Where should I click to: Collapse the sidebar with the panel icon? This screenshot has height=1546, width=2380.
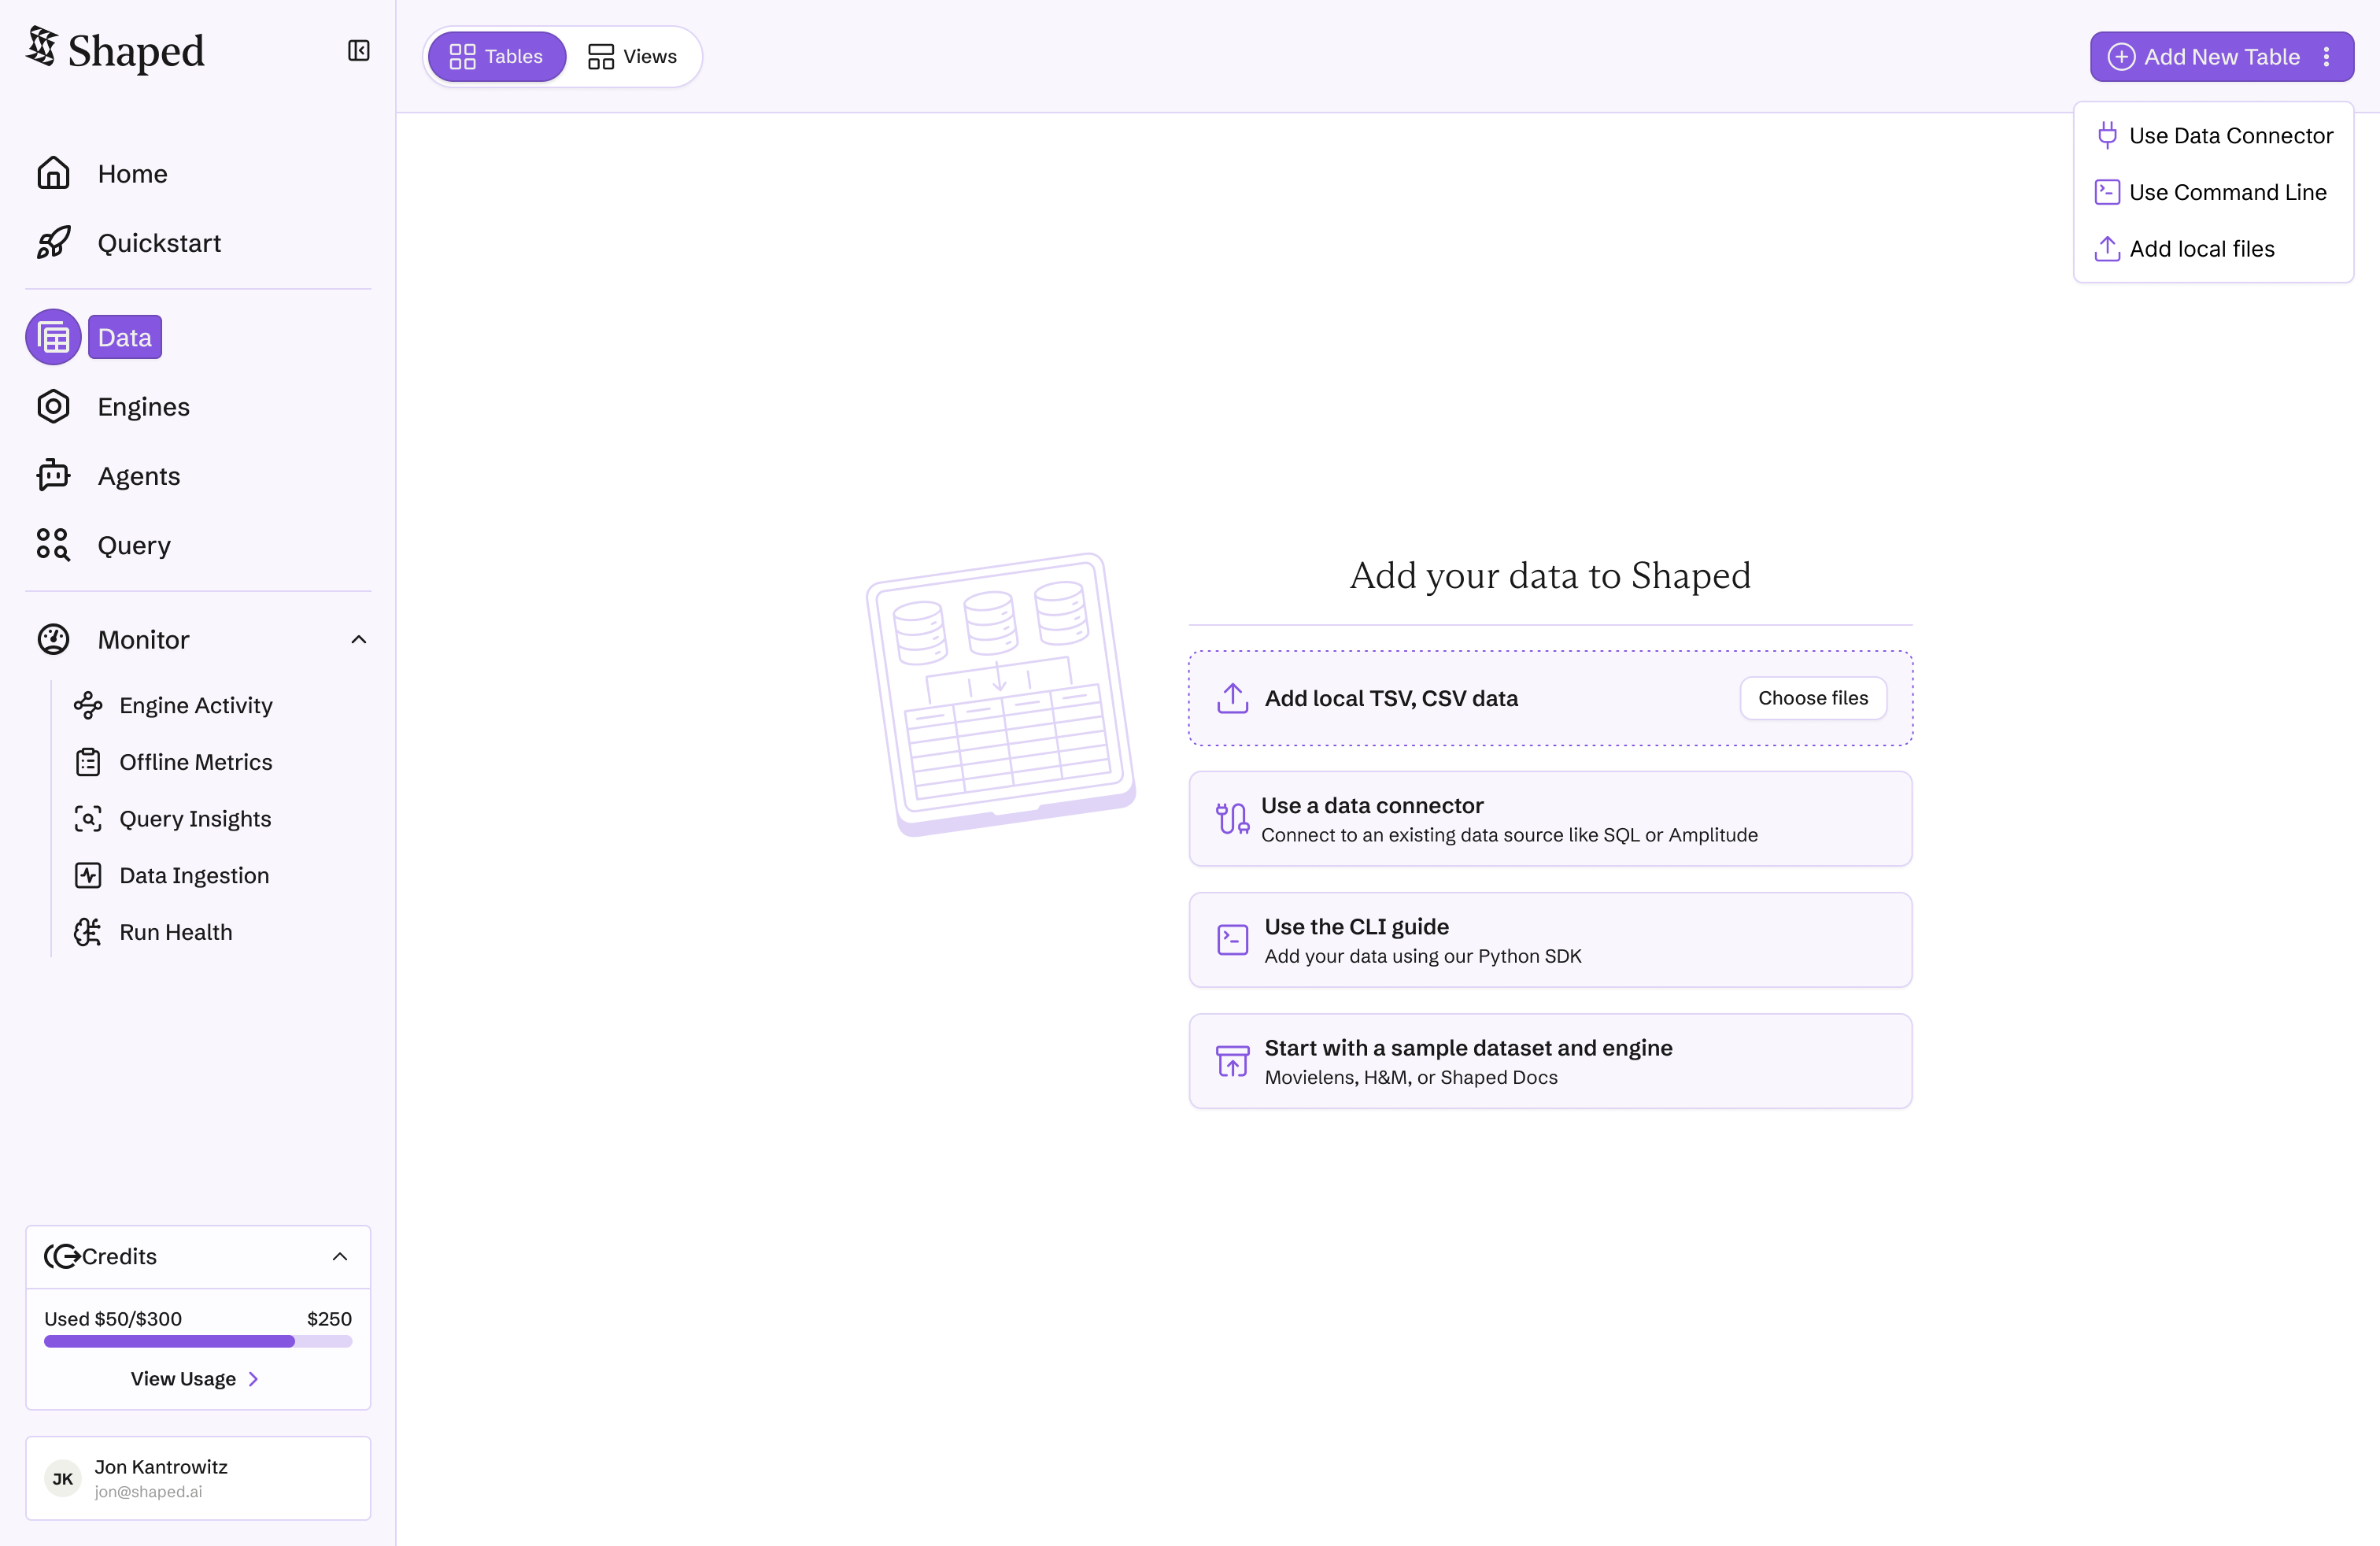359,51
